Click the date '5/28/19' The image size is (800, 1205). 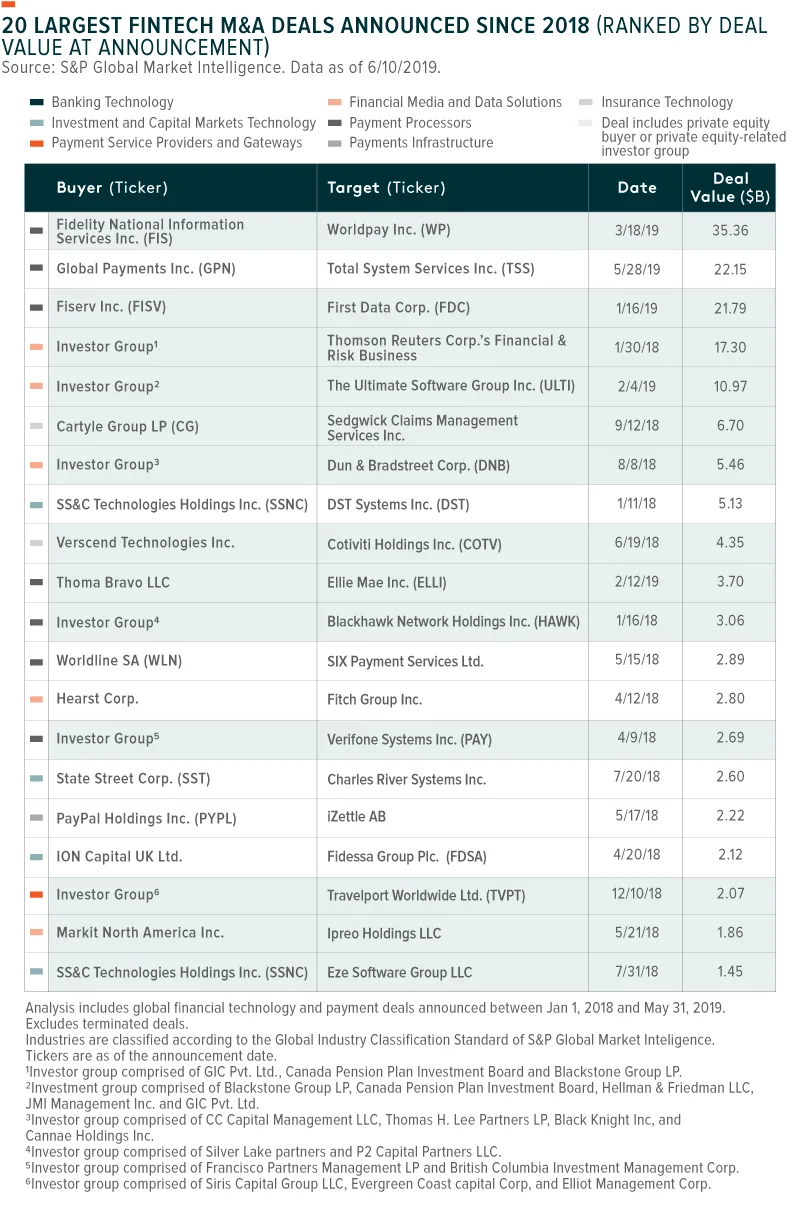click(x=637, y=269)
